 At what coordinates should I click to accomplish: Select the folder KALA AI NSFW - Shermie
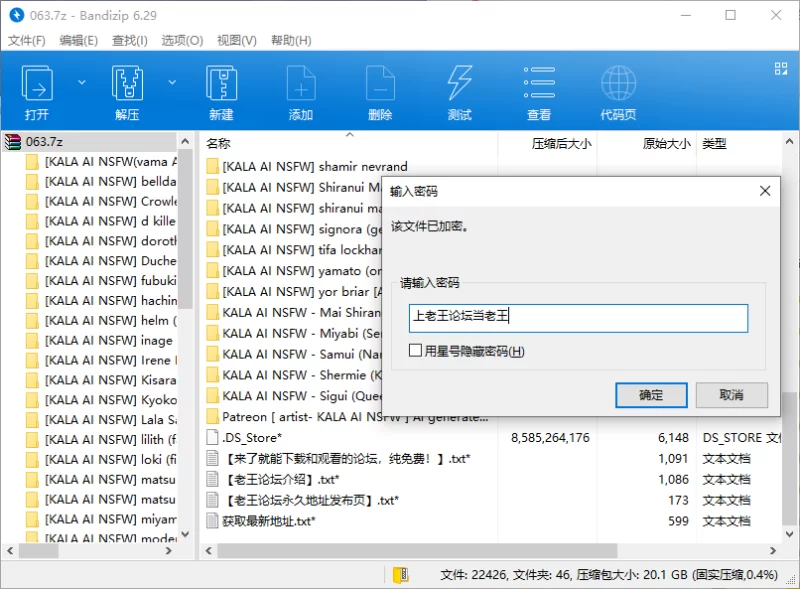coord(302,375)
